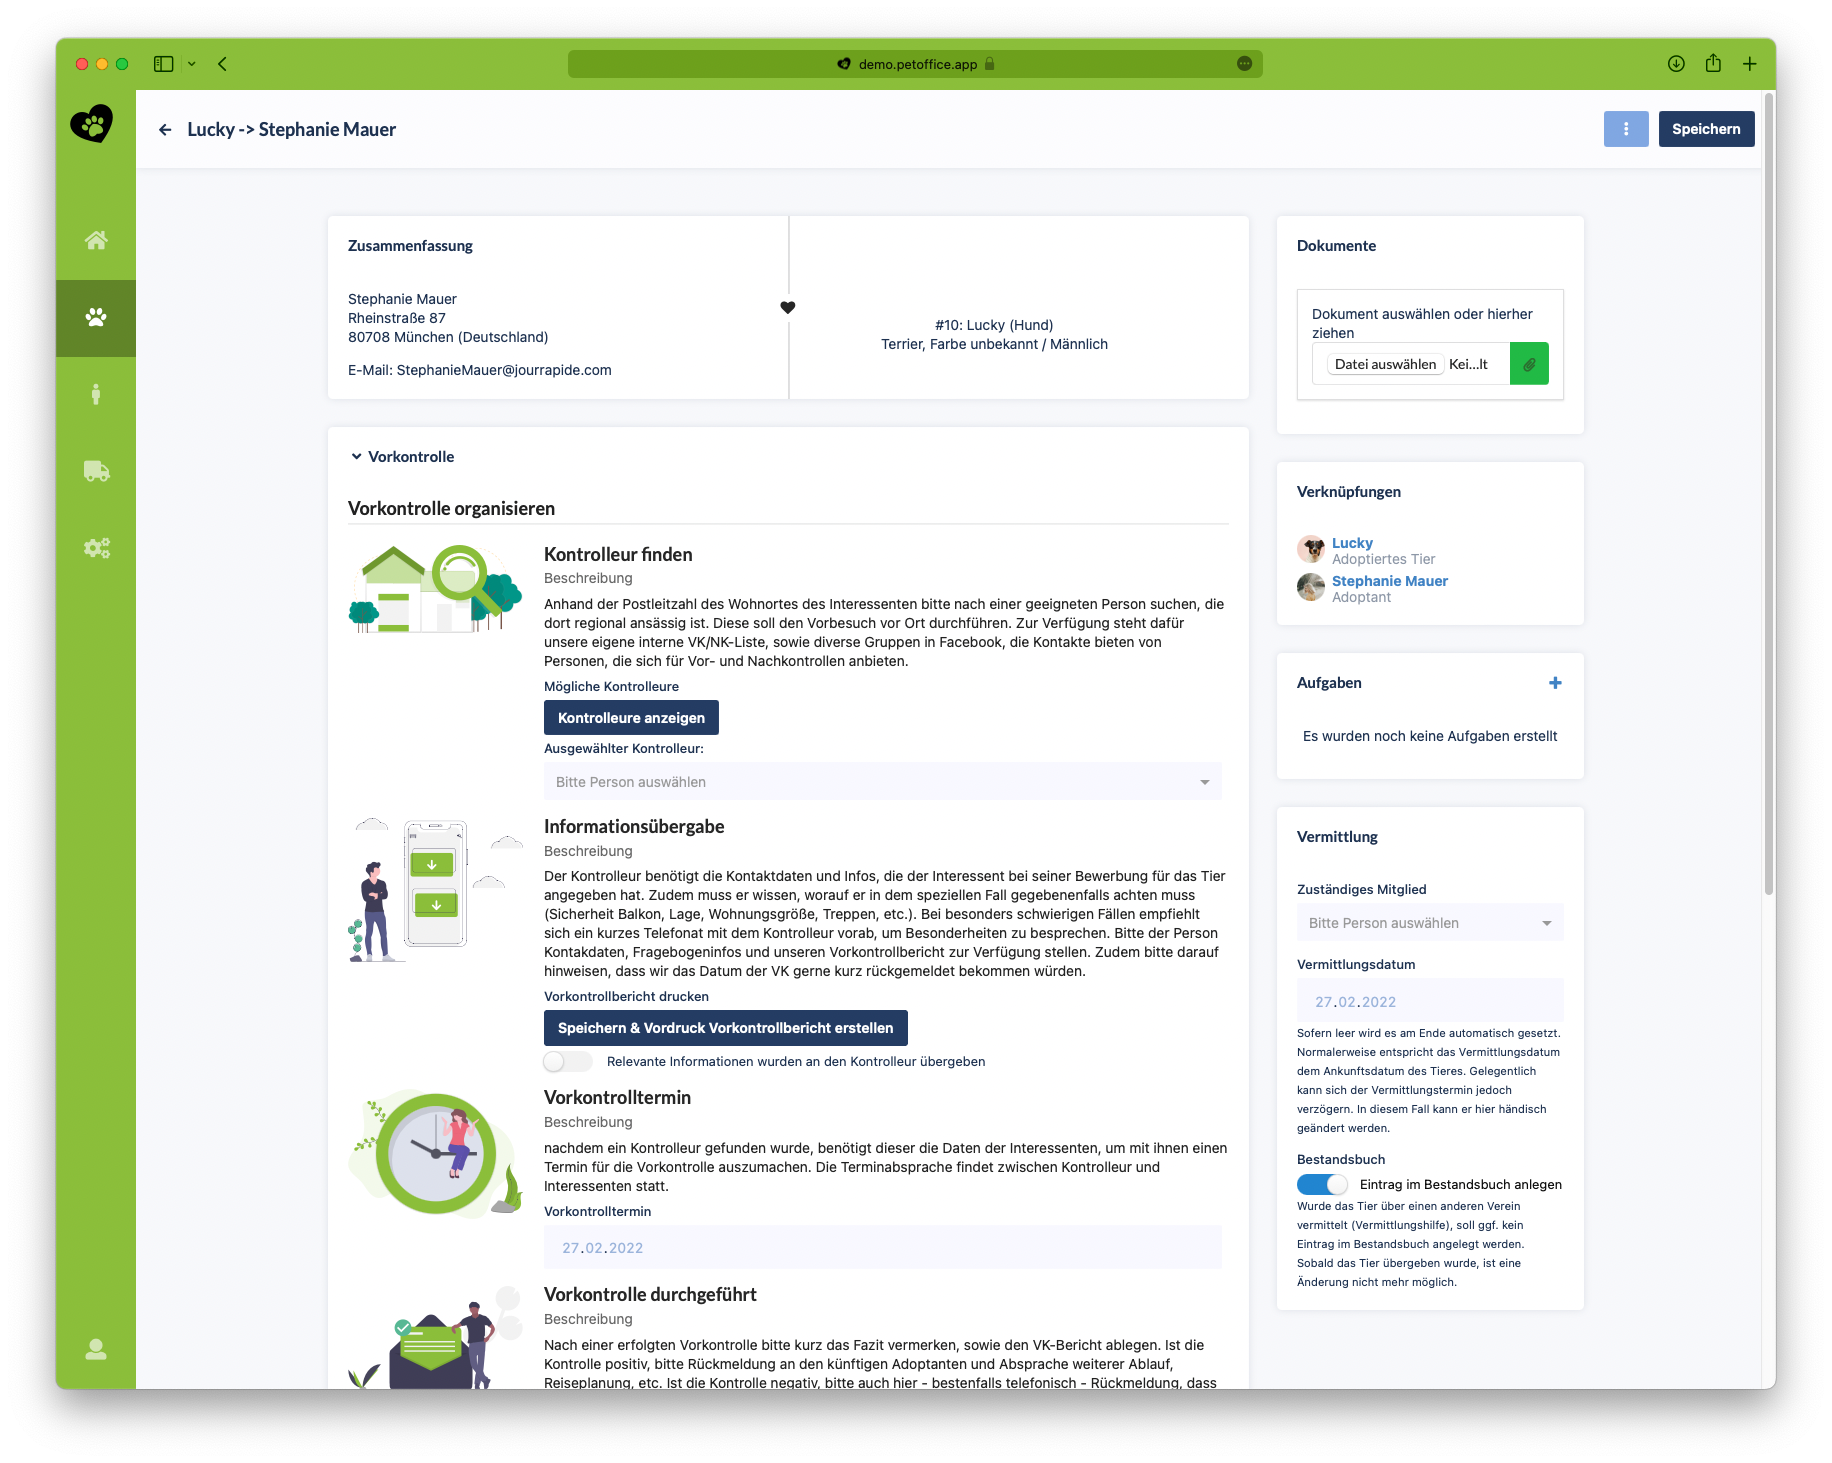1832x1463 pixels.
Task: Click the site icon in address bar
Action: (x=844, y=64)
